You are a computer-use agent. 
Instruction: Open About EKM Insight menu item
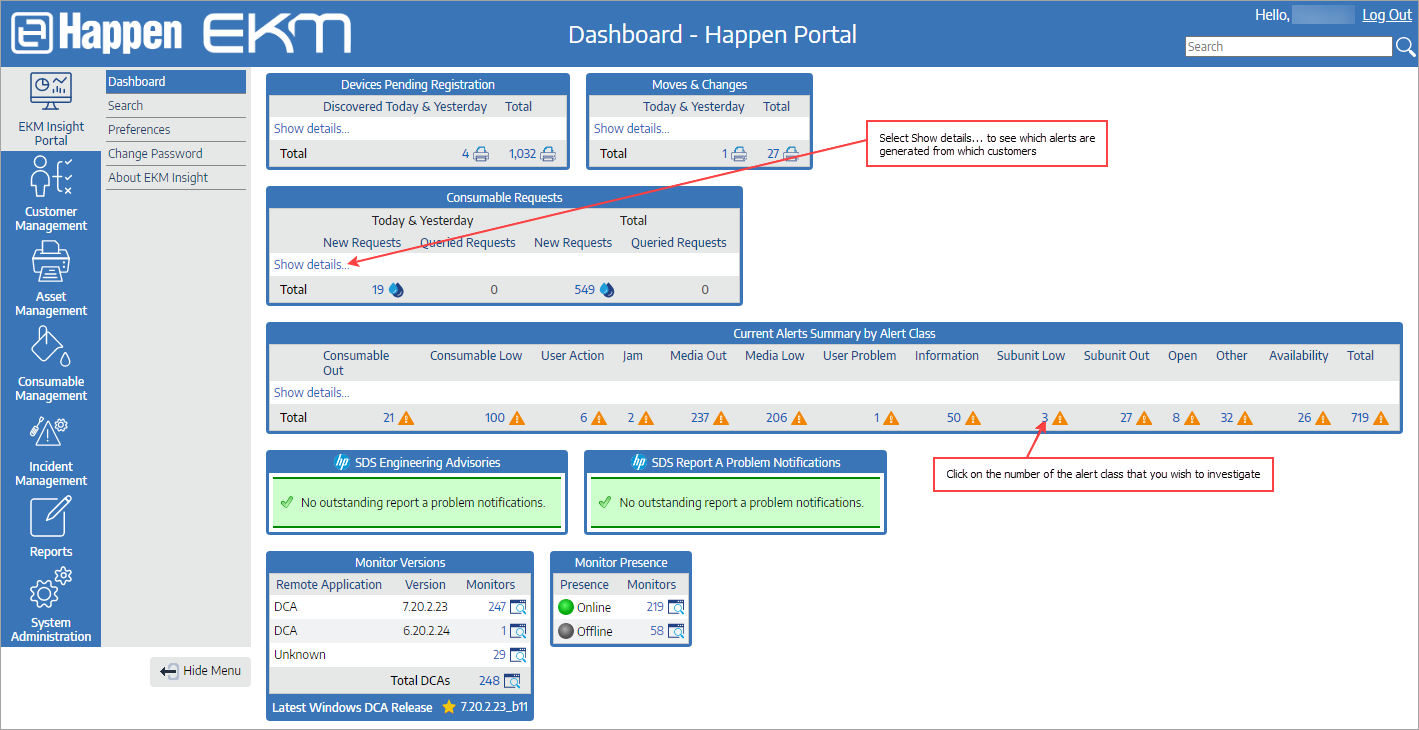pos(176,178)
